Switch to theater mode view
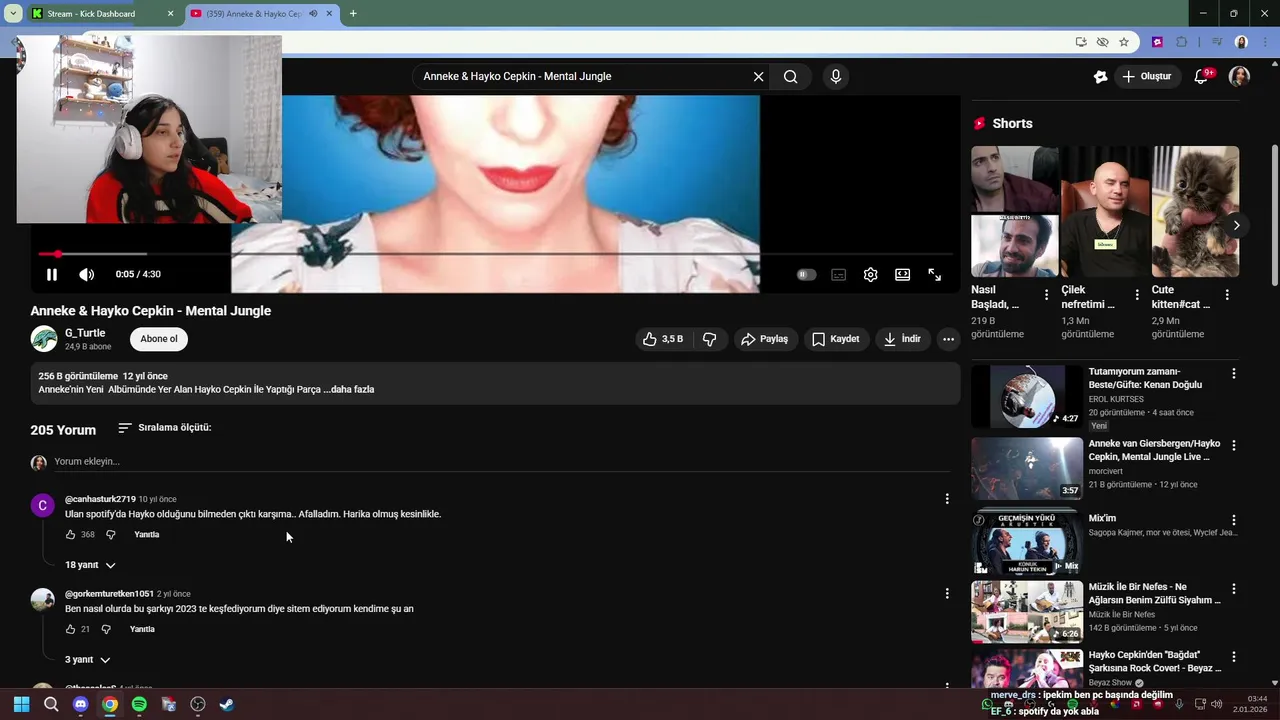The height and width of the screenshot is (720, 1280). [x=903, y=274]
